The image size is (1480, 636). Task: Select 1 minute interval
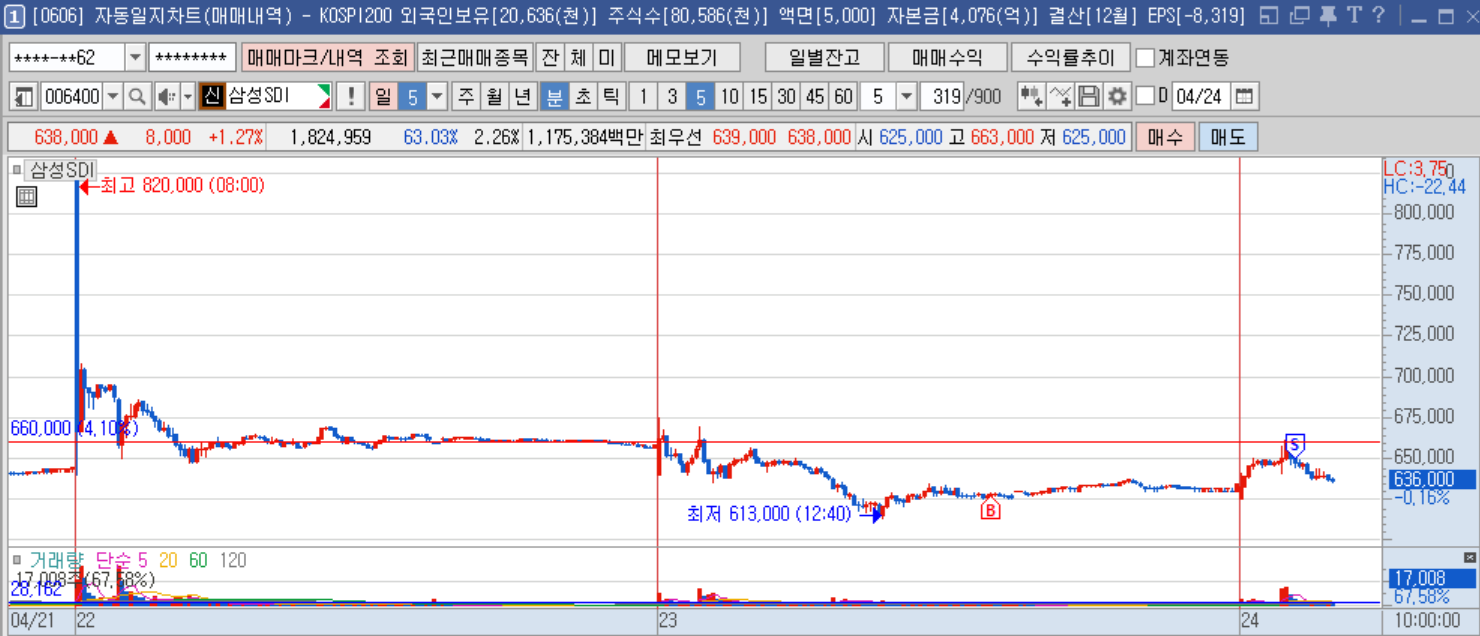pyautogui.click(x=643, y=97)
